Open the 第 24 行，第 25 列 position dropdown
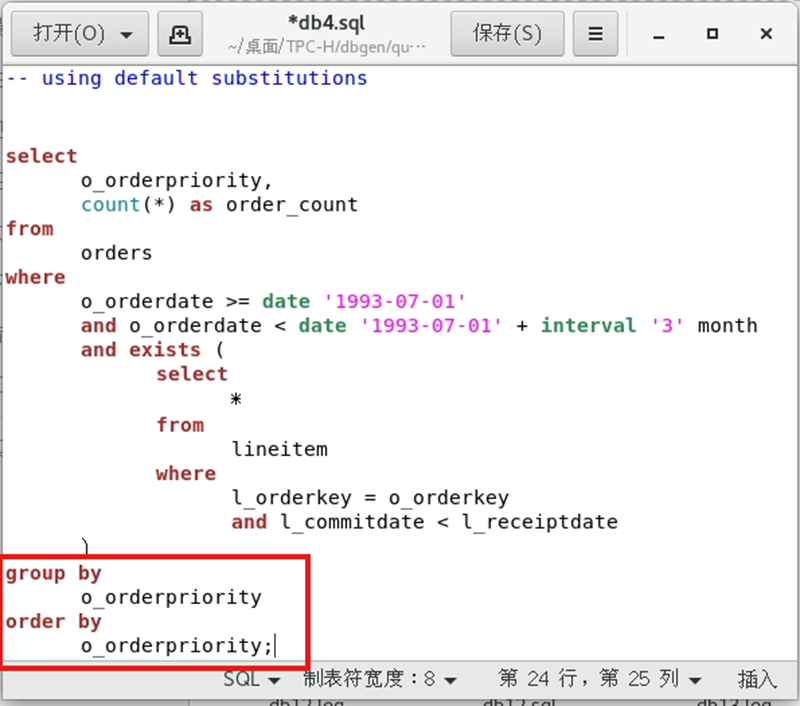The image size is (800, 706). click(600, 679)
